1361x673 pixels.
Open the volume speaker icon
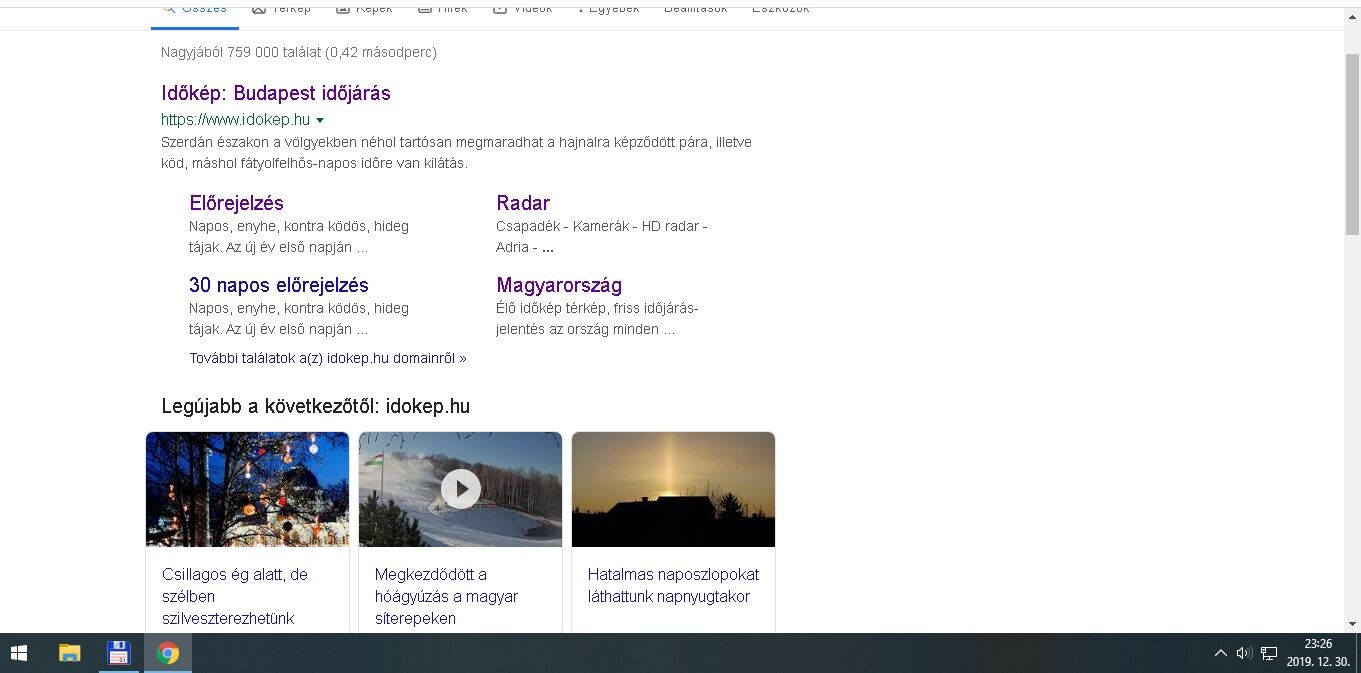coord(1244,653)
